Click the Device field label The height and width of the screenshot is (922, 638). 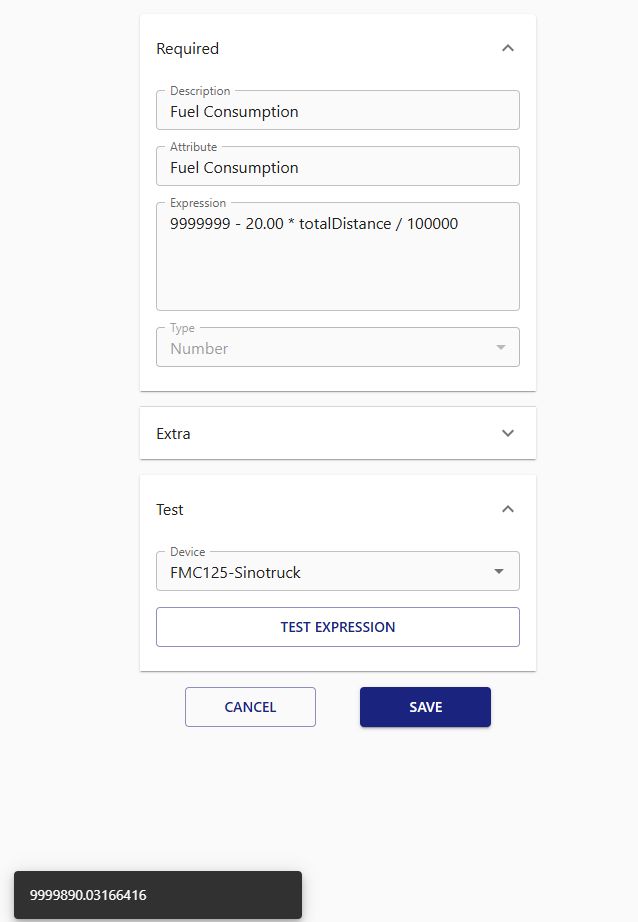(x=188, y=552)
